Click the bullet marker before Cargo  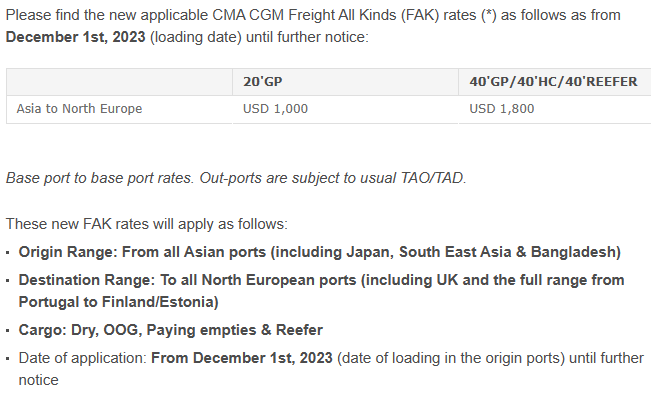[x=8, y=331]
